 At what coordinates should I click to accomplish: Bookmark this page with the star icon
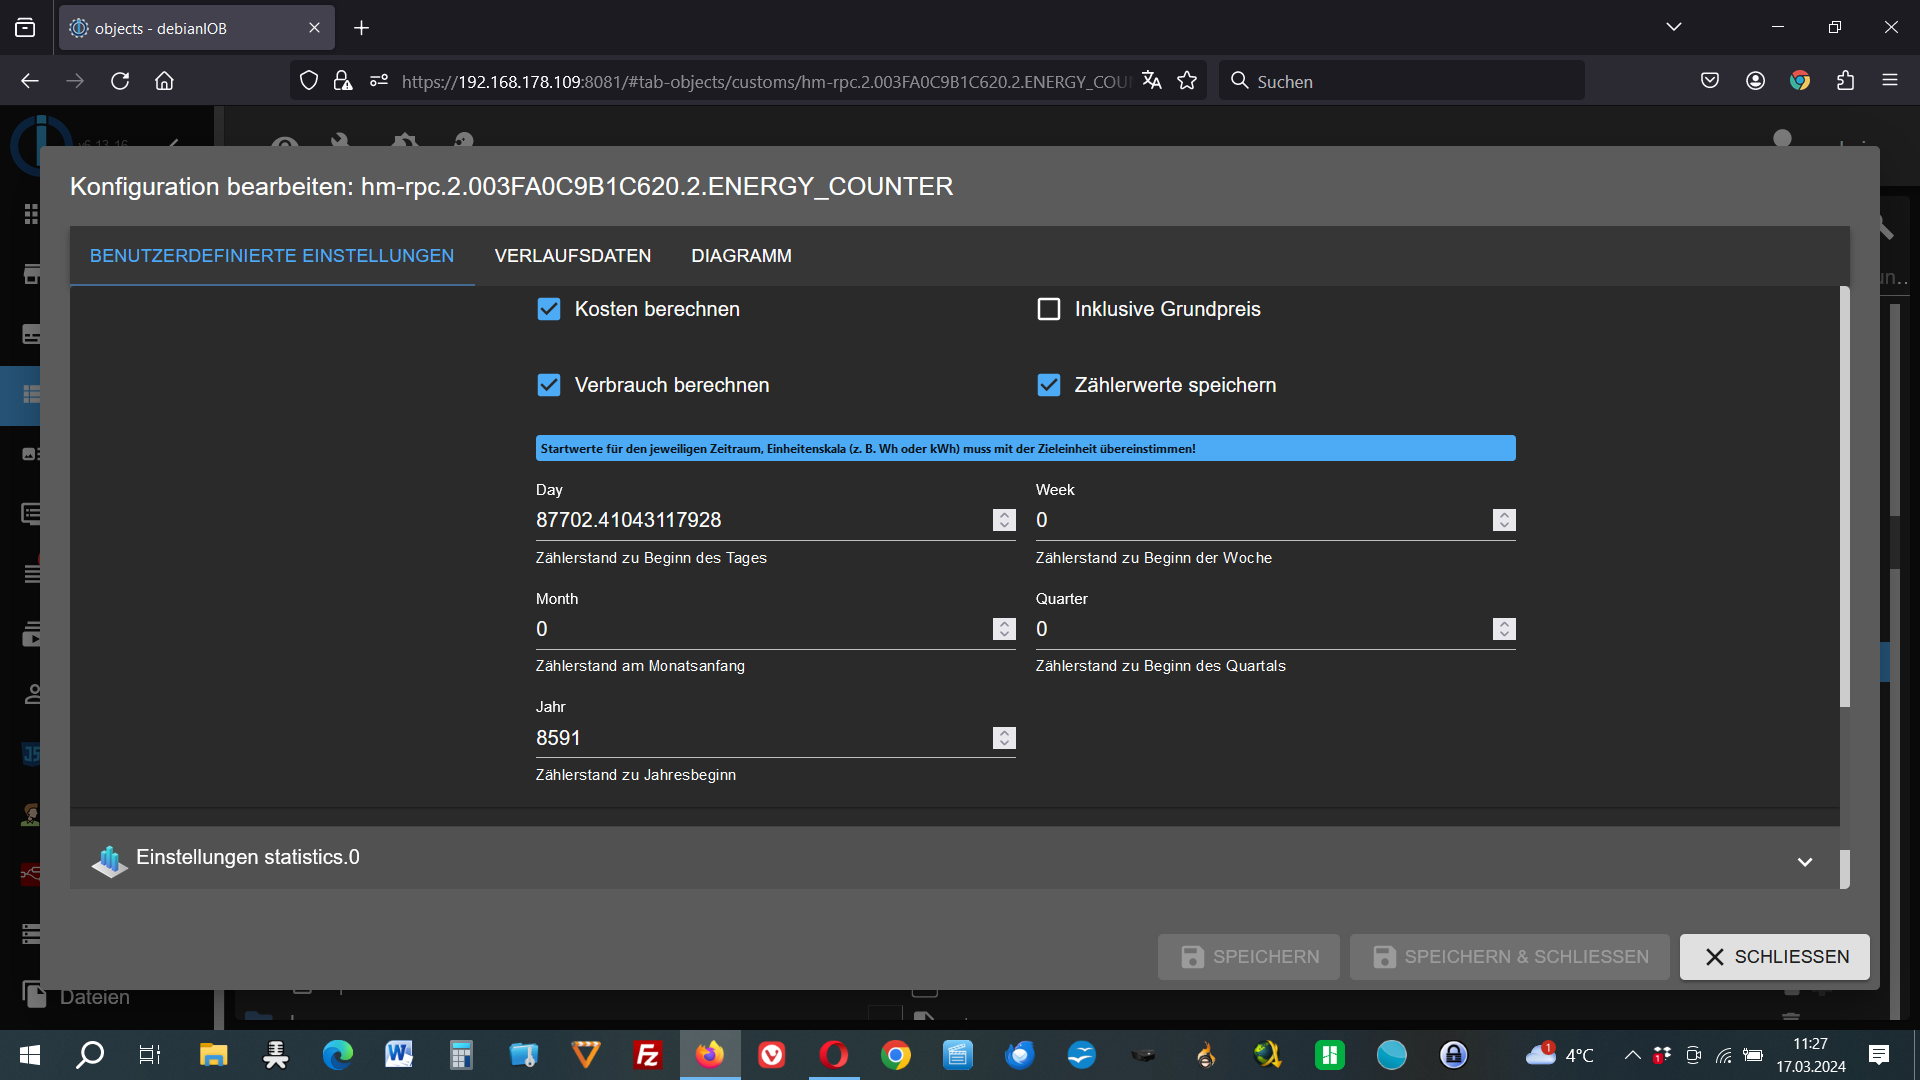pos(1187,81)
